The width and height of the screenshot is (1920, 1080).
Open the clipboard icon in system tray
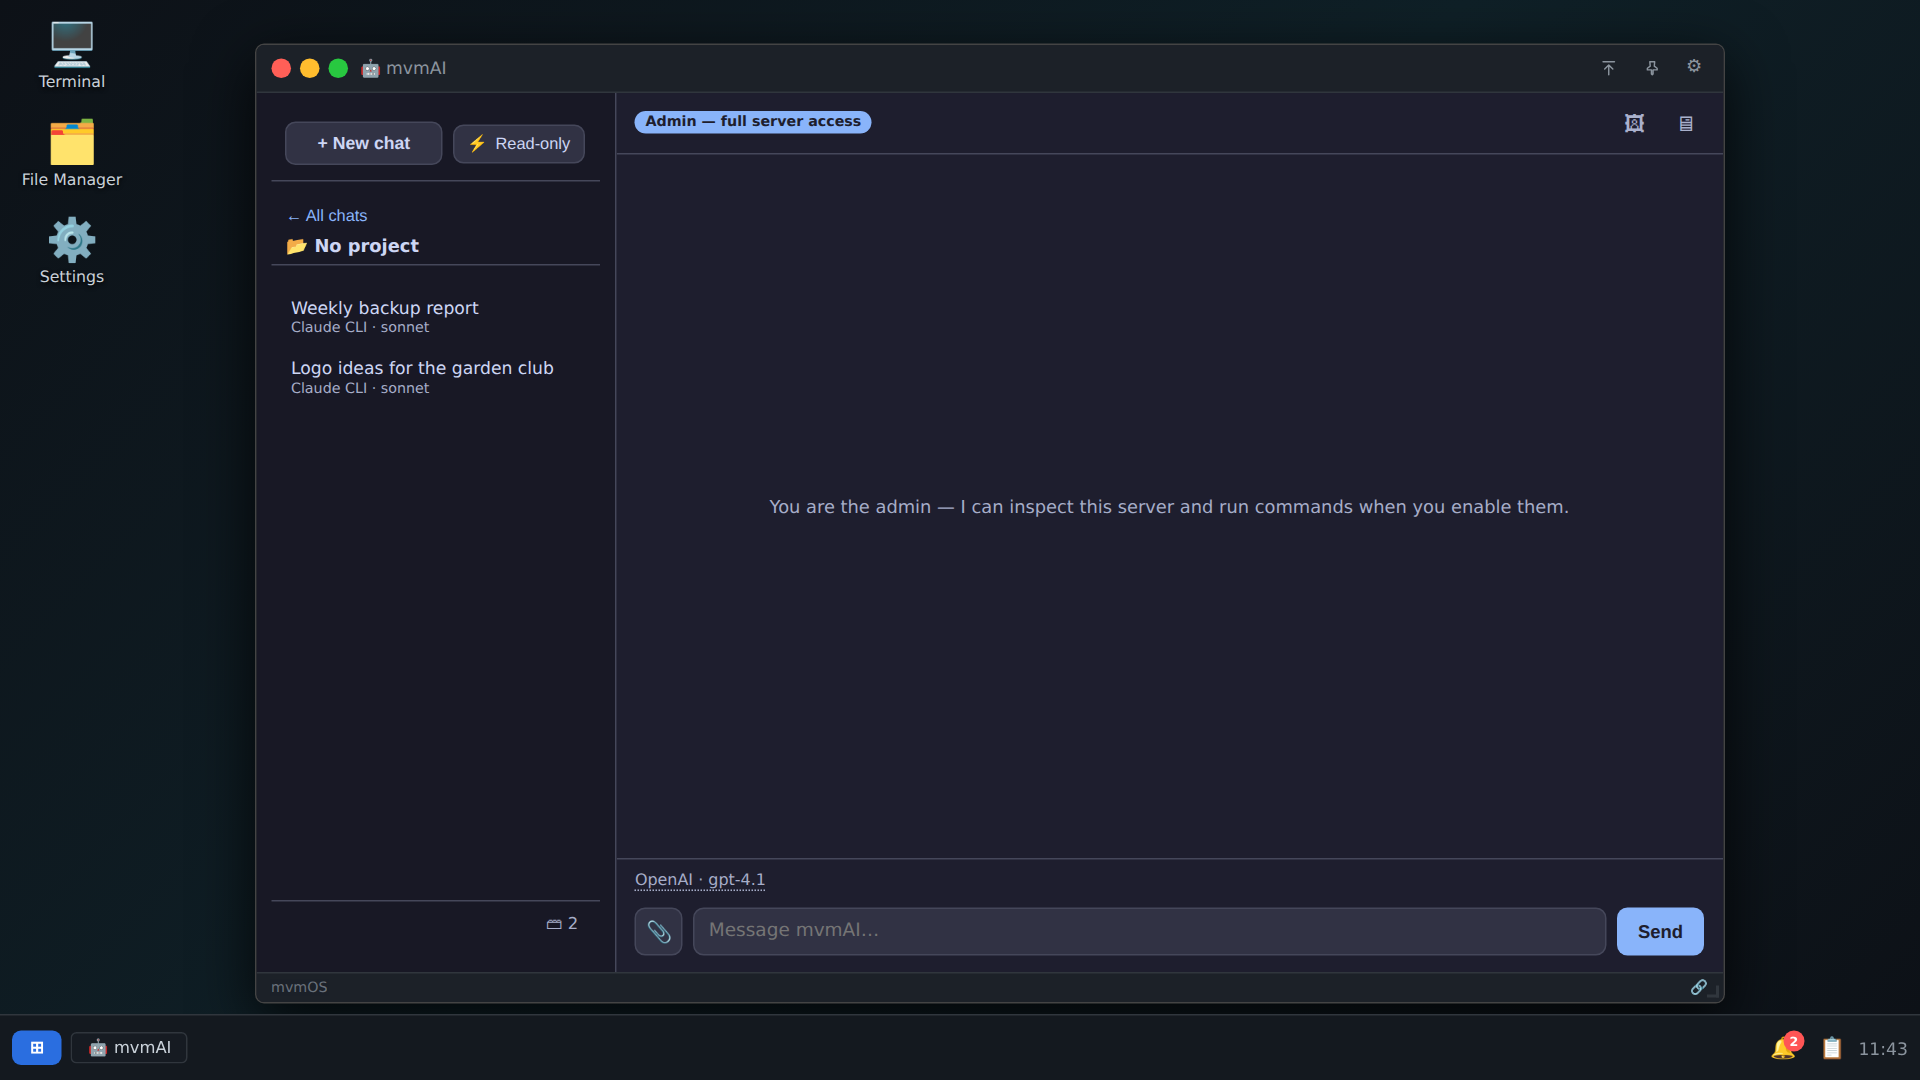[1832, 1048]
